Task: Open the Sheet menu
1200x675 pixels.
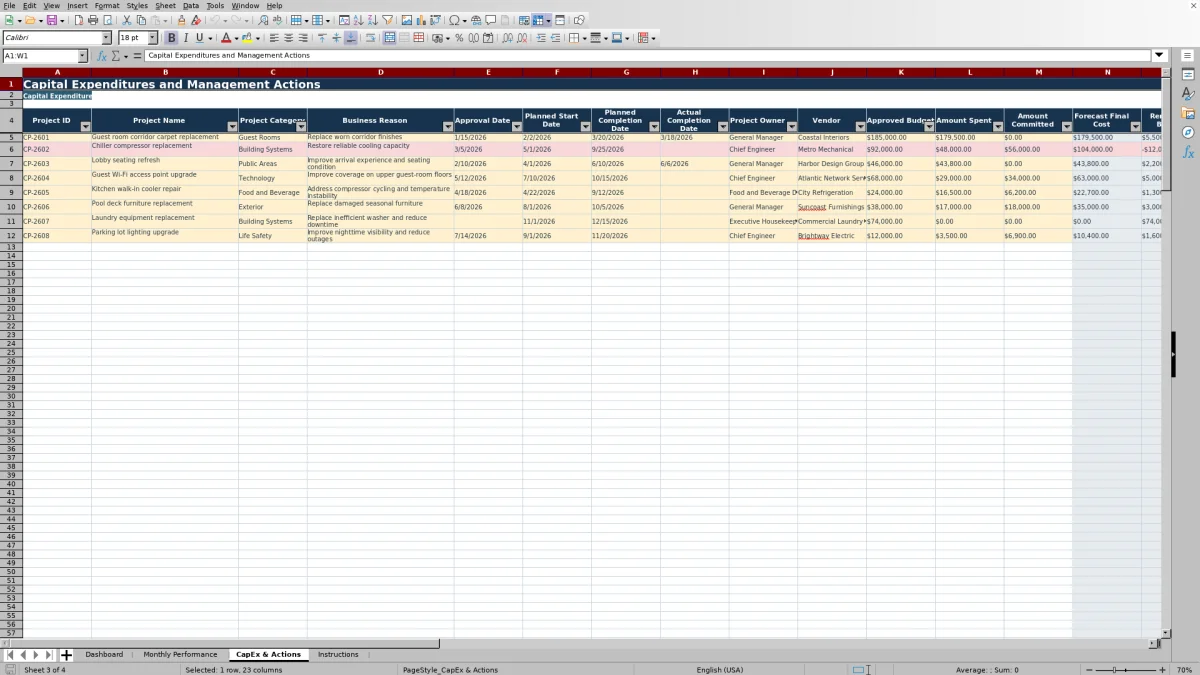Action: click(165, 5)
